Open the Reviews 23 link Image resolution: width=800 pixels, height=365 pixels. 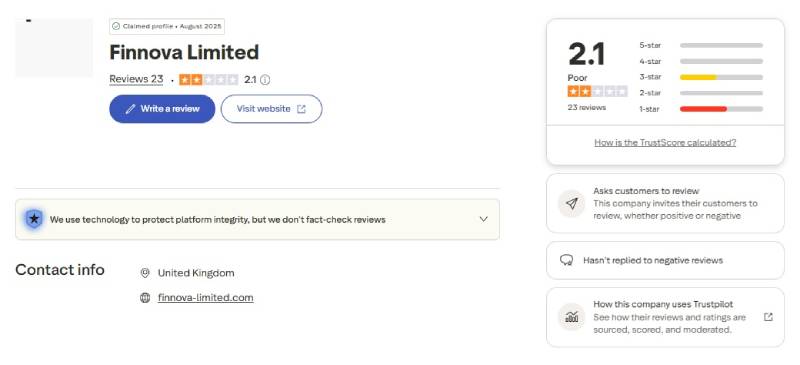tap(136, 79)
